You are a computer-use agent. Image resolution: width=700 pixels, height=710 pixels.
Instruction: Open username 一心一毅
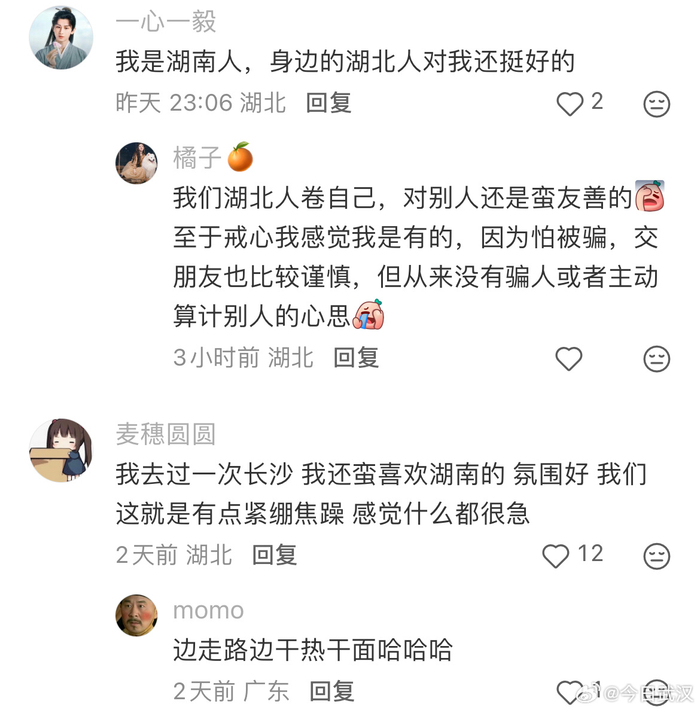(165, 22)
